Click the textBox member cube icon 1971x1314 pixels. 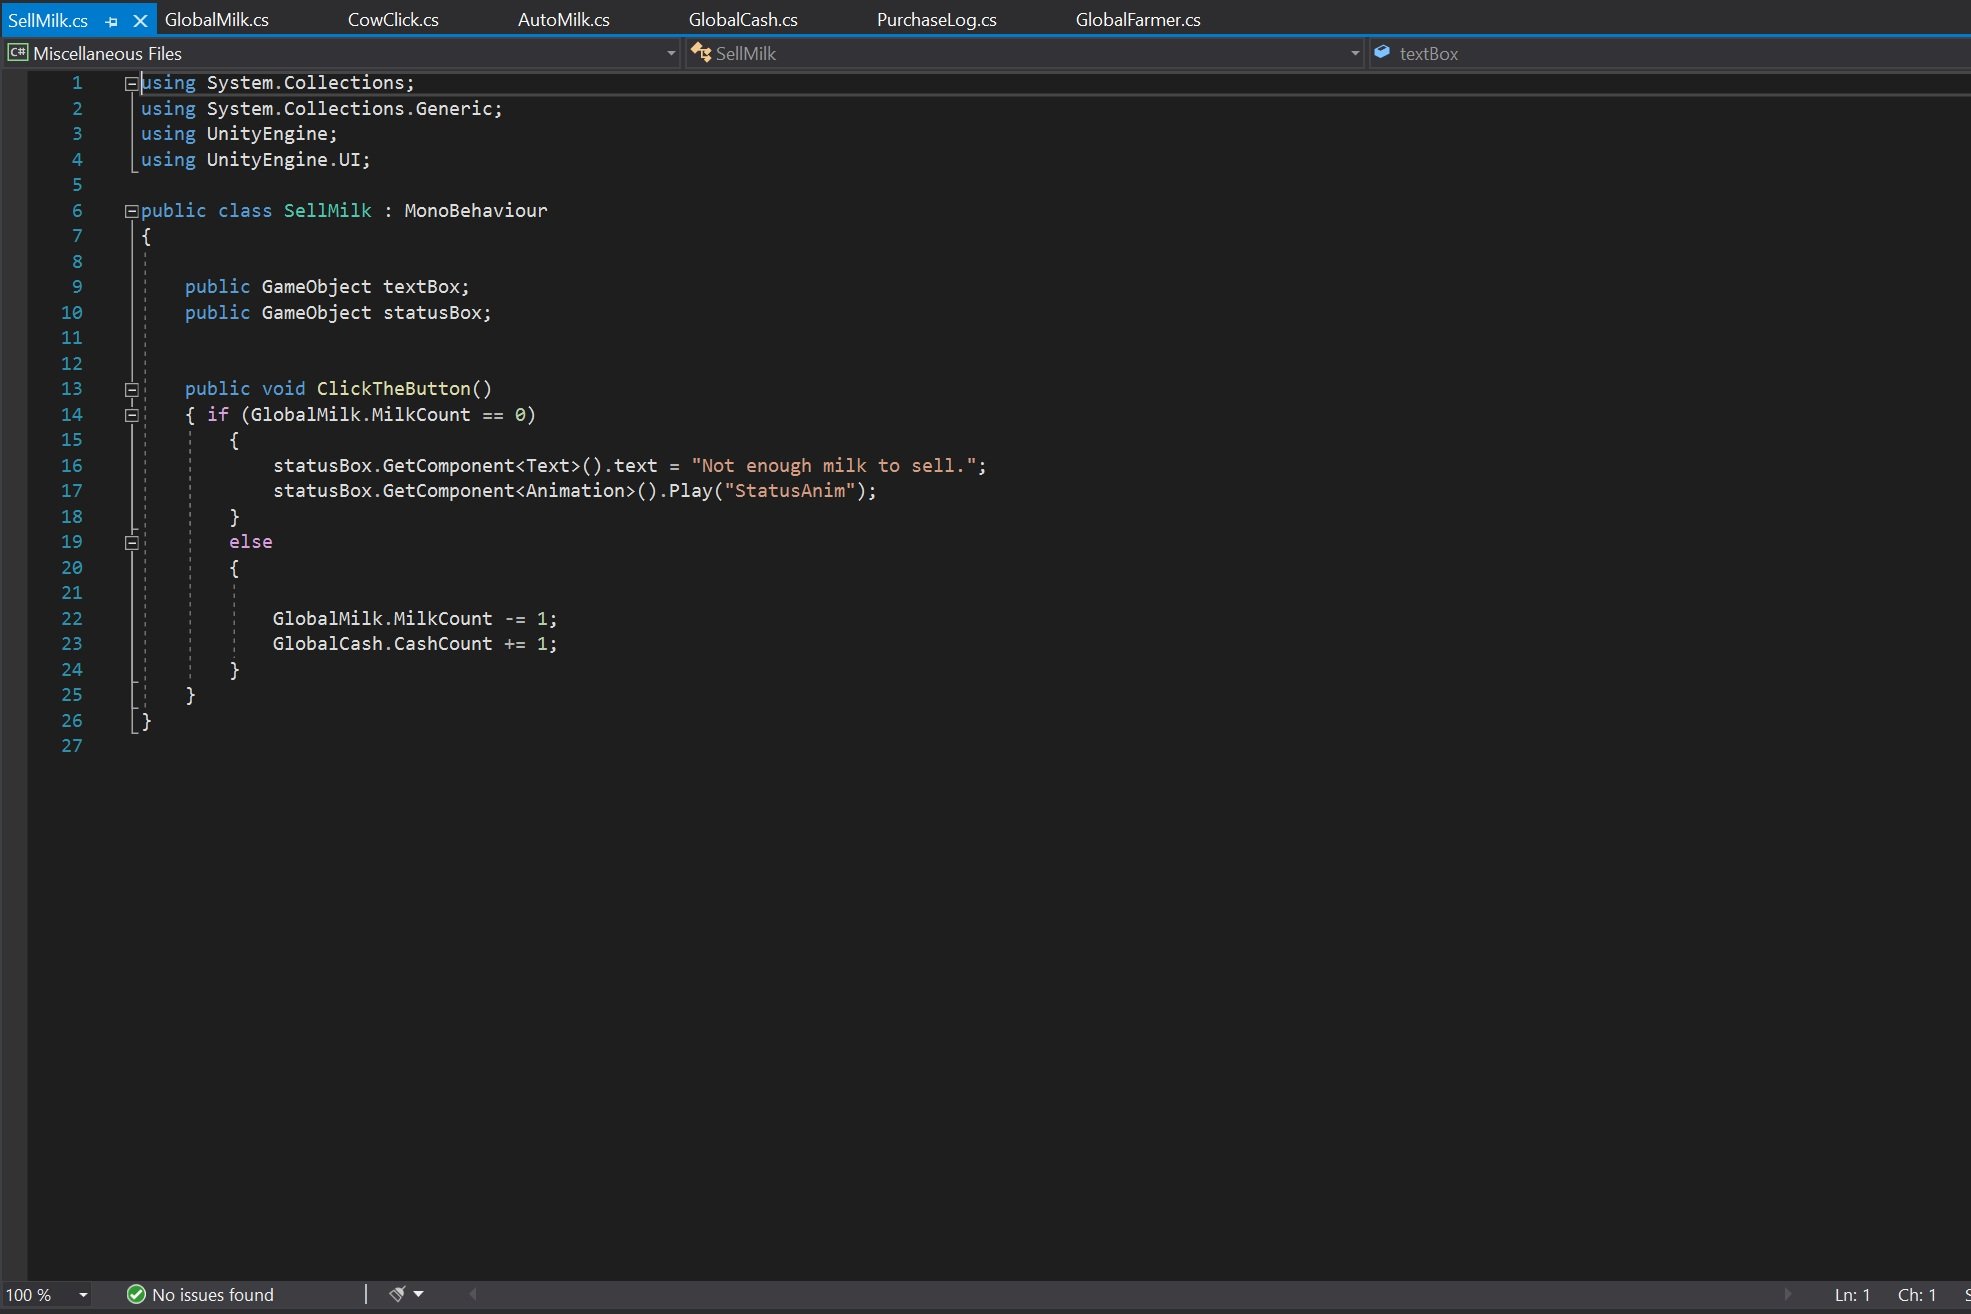1382,53
